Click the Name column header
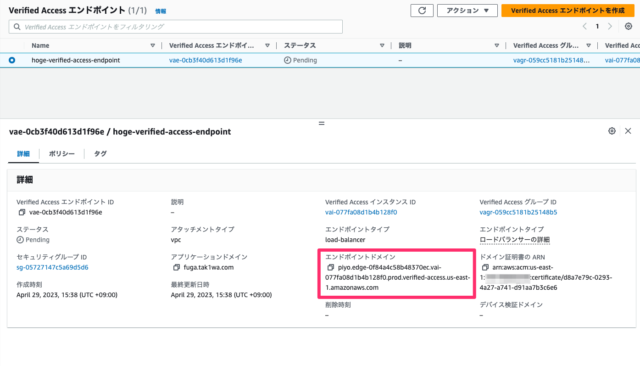The image size is (640, 366). [x=40, y=45]
